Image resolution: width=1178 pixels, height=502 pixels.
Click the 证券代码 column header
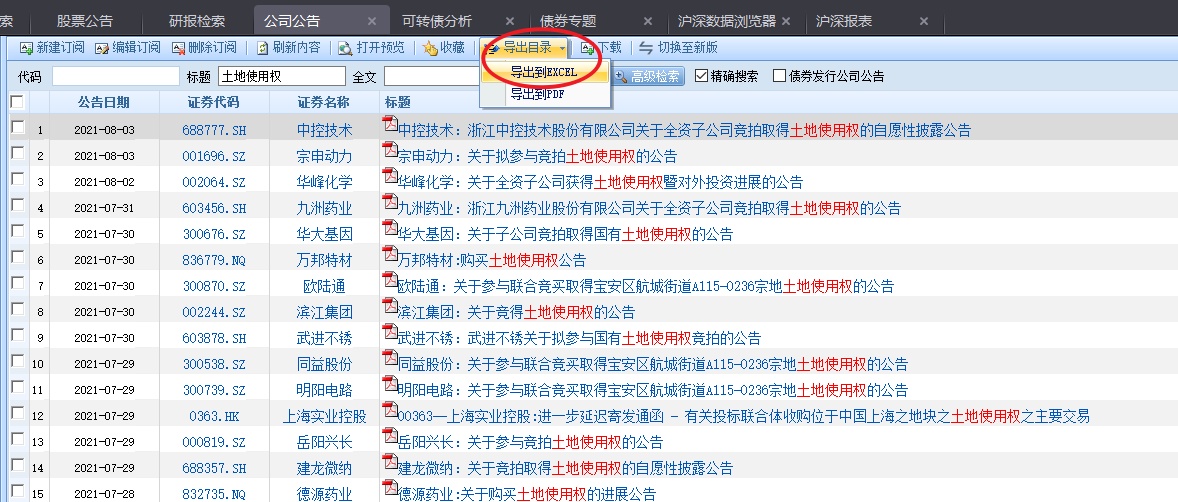214,102
